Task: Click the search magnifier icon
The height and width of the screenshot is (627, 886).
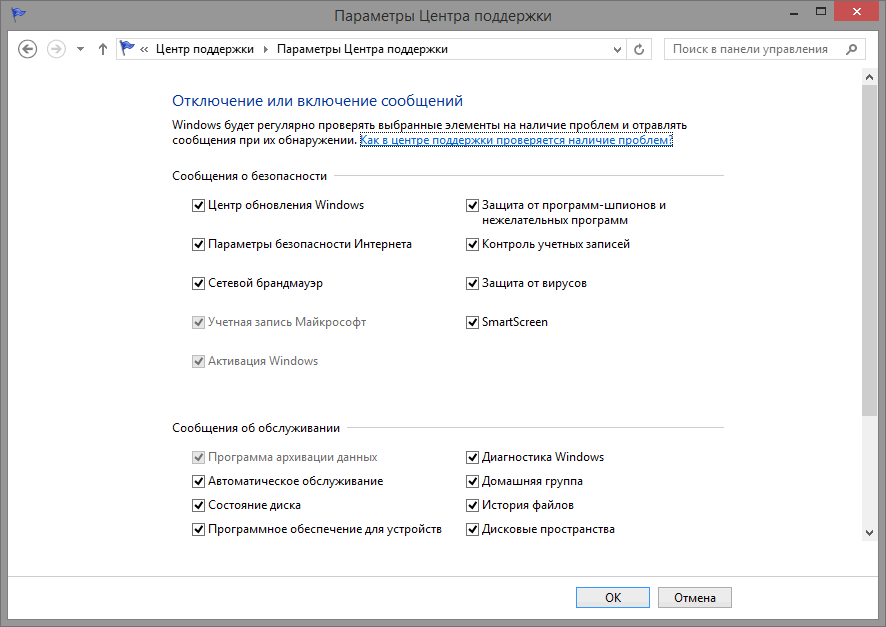Action: click(852, 49)
